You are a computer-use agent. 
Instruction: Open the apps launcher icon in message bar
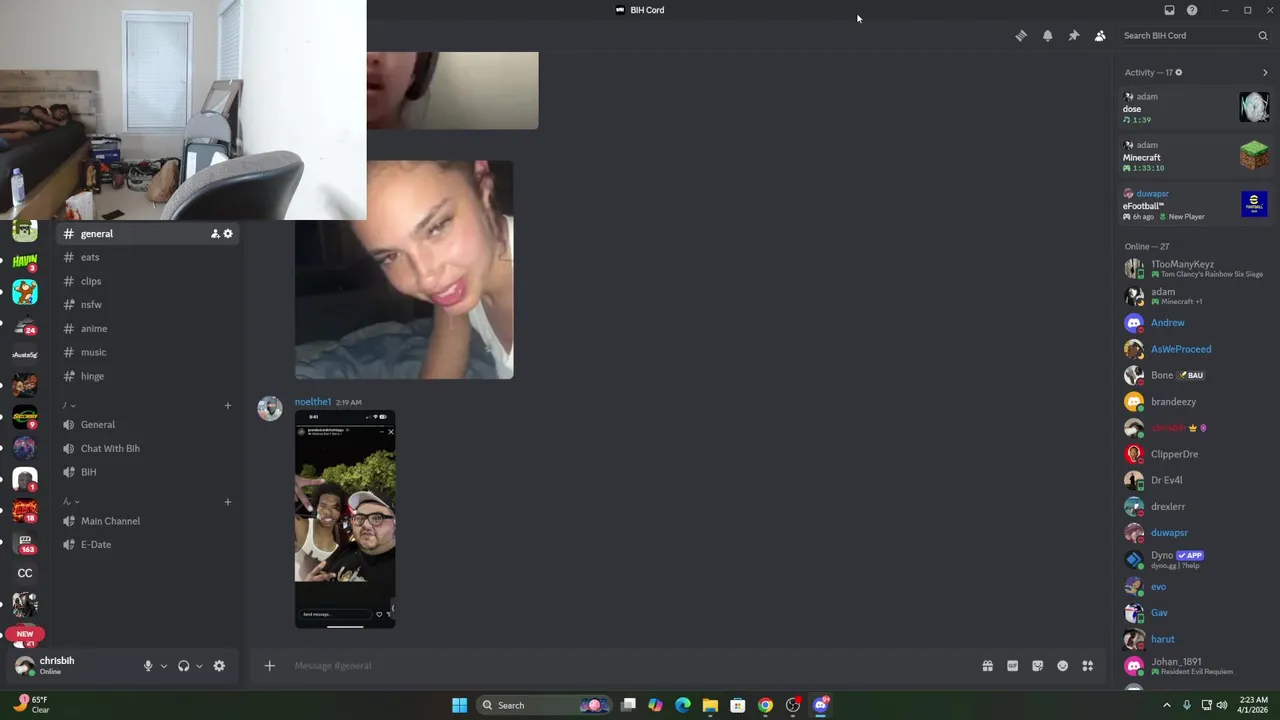1087,666
